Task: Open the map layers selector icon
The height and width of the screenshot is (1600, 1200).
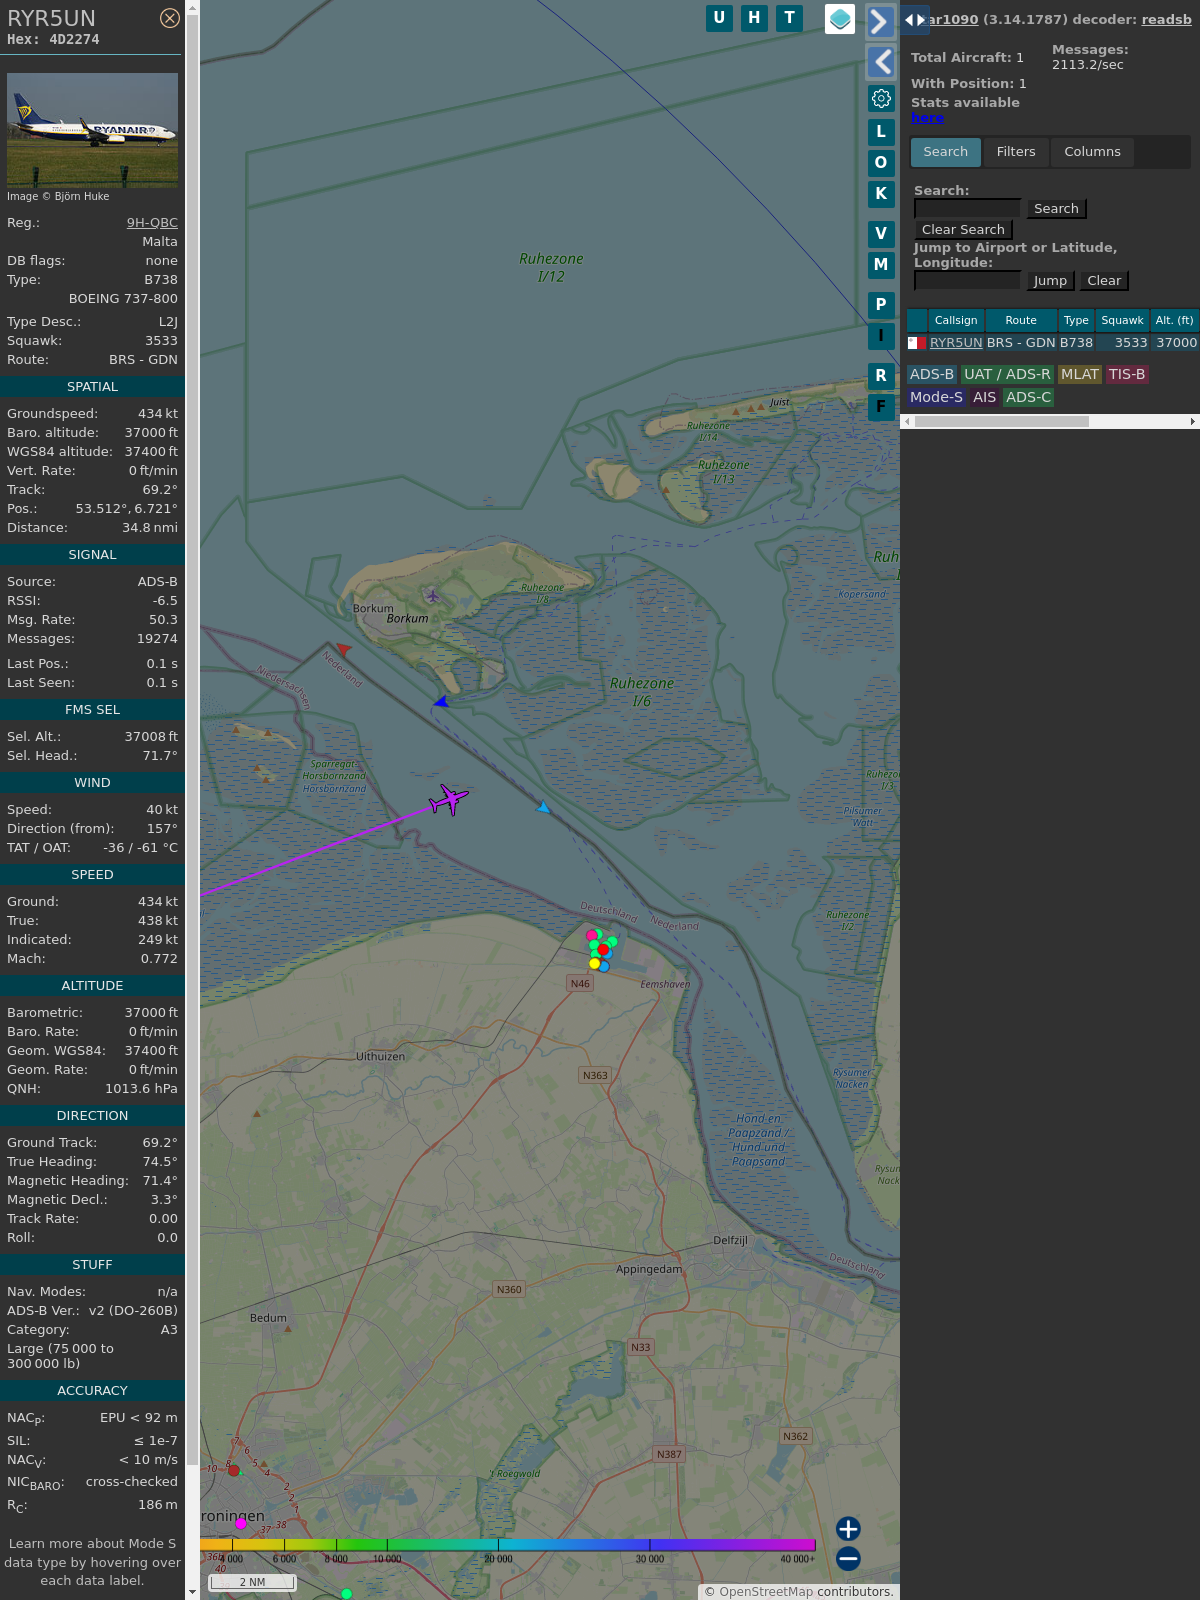Action: pyautogui.click(x=840, y=19)
